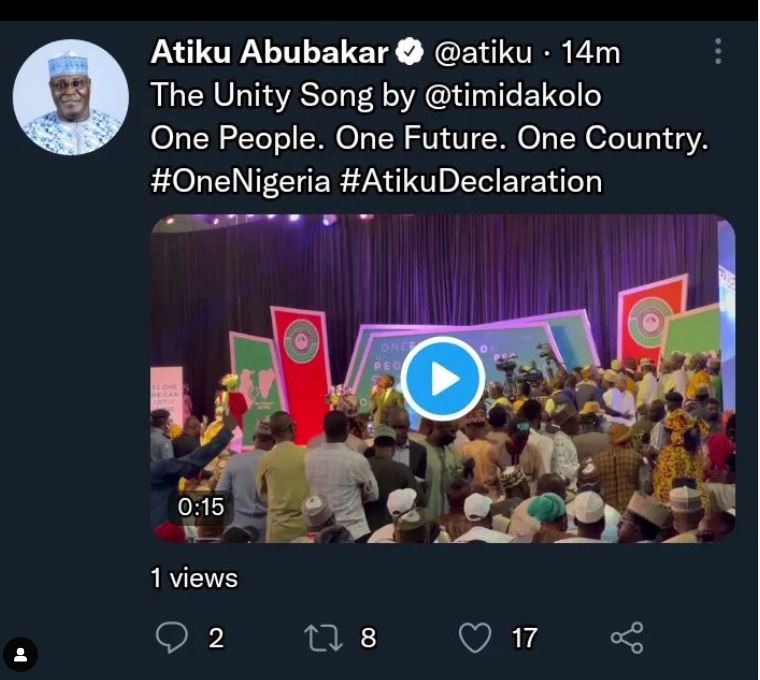Click the reply speech bubble icon

pyautogui.click(x=172, y=638)
